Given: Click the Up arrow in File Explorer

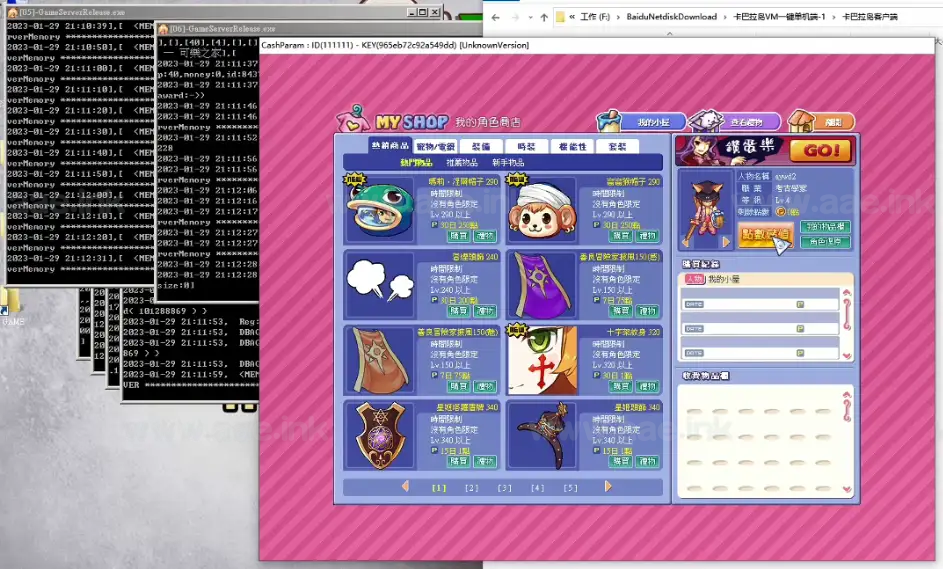Looking at the screenshot, I should click(x=544, y=17).
